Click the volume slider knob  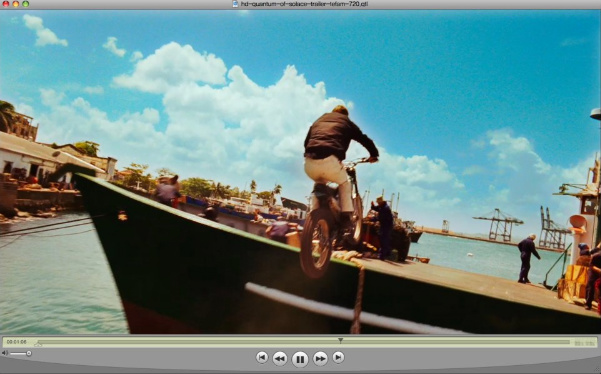coord(29,353)
